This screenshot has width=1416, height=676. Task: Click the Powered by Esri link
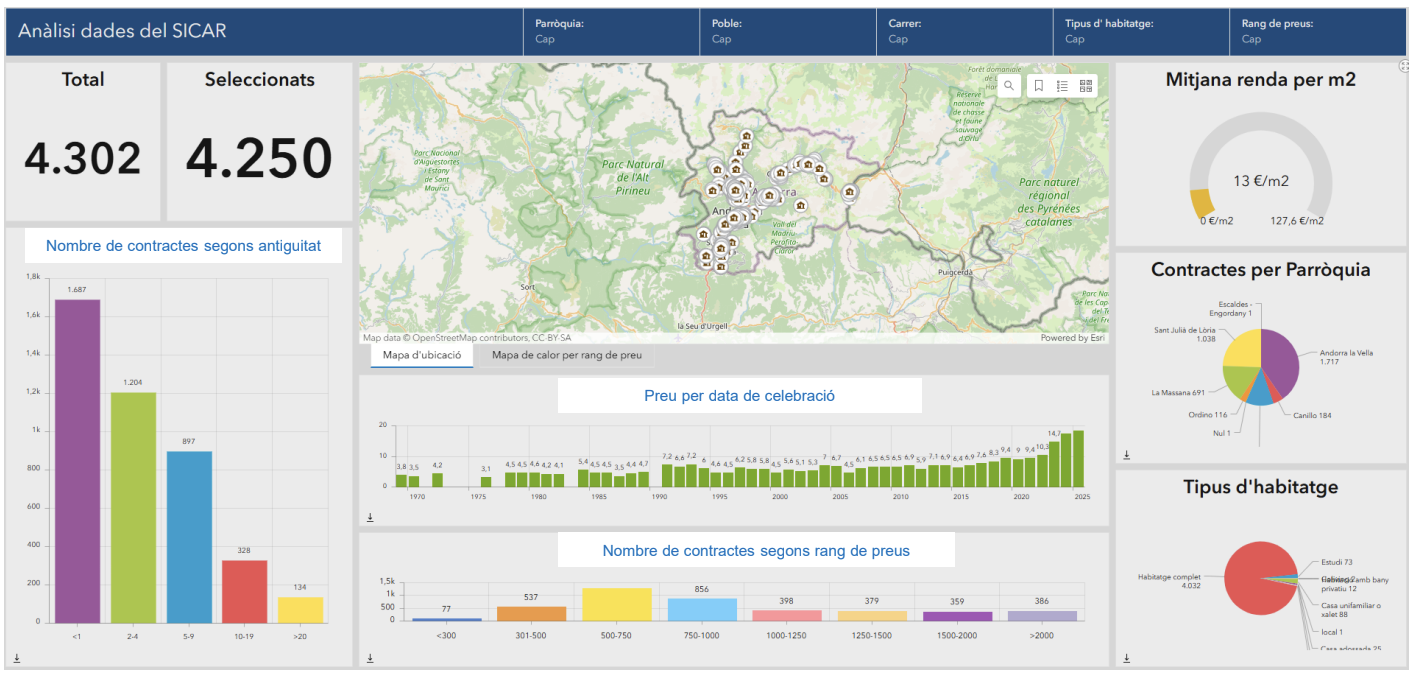(1072, 338)
